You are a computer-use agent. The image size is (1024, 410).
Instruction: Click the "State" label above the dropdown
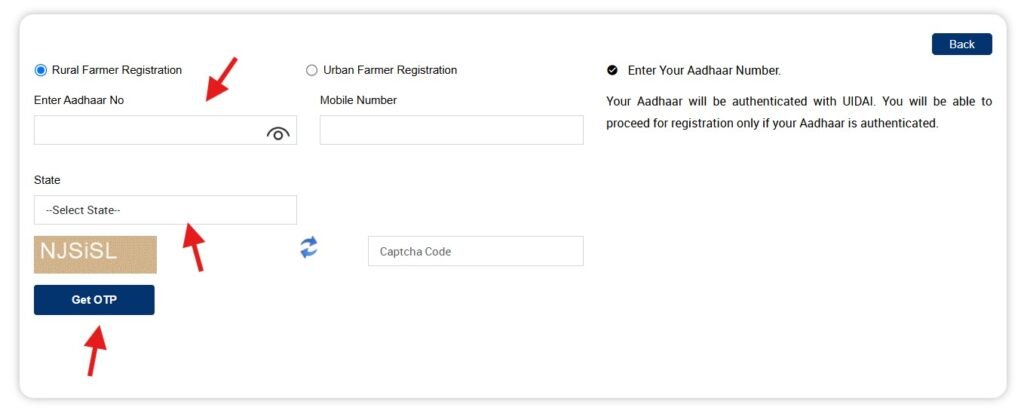[47, 180]
